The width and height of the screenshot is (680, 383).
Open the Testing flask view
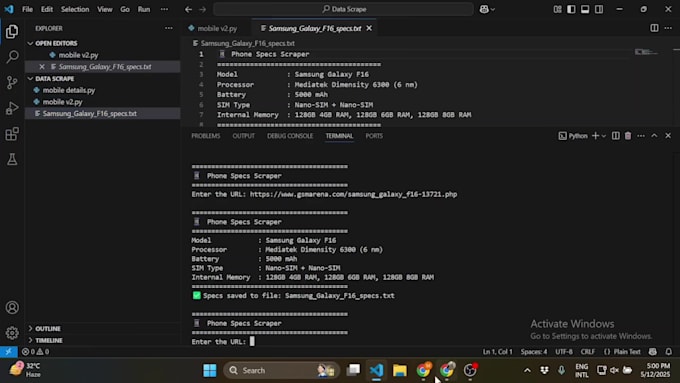click(12, 159)
